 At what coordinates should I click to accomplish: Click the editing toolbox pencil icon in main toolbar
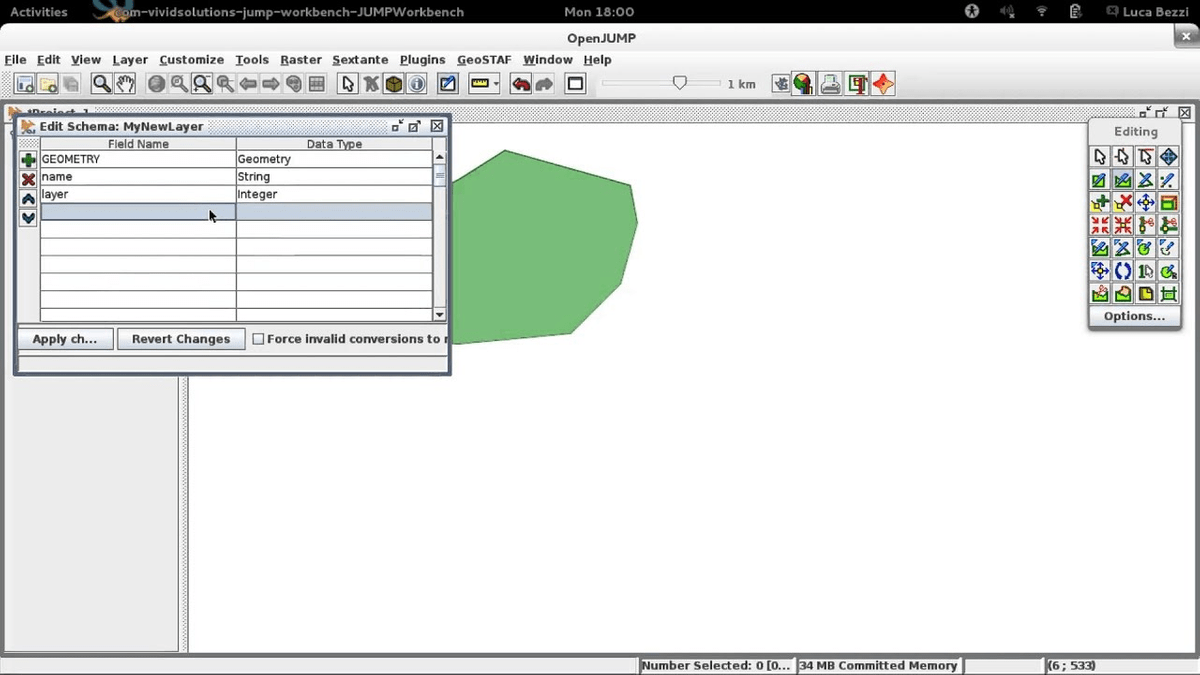point(448,85)
